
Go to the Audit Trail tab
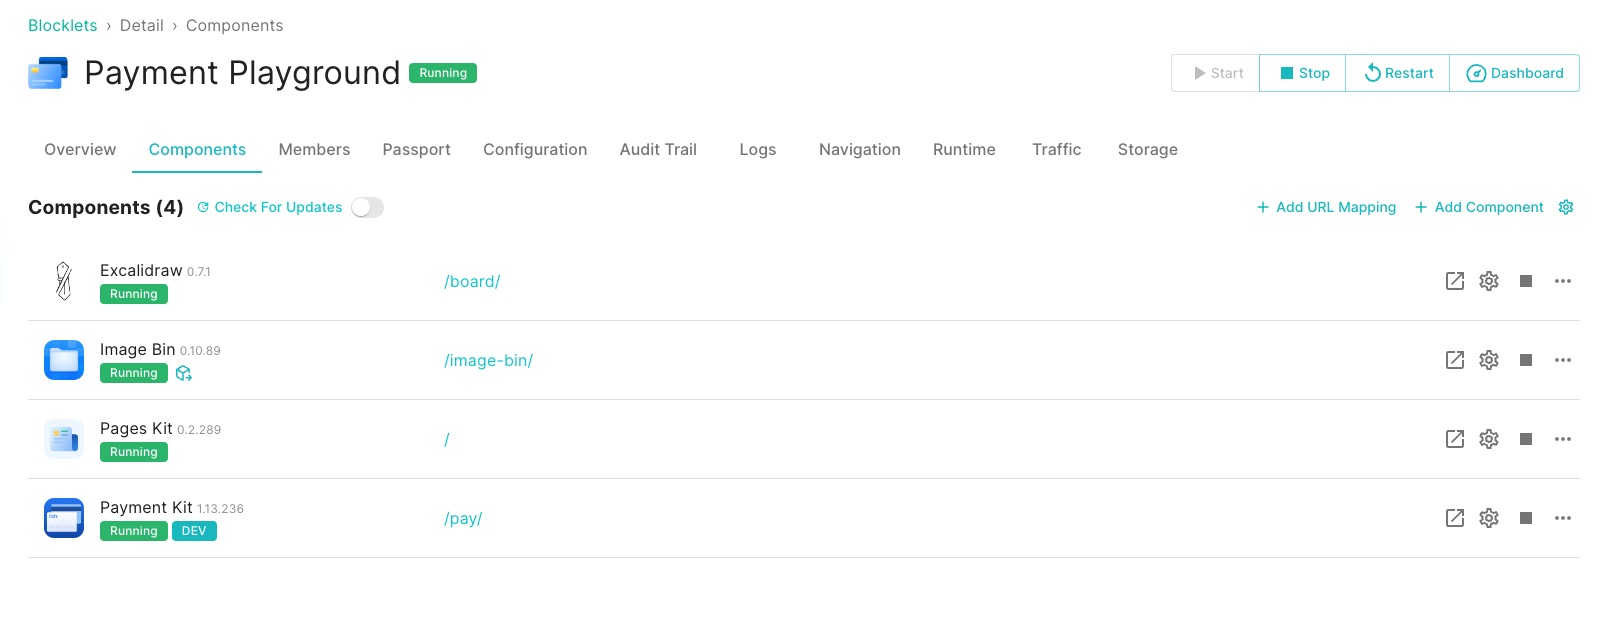(657, 149)
